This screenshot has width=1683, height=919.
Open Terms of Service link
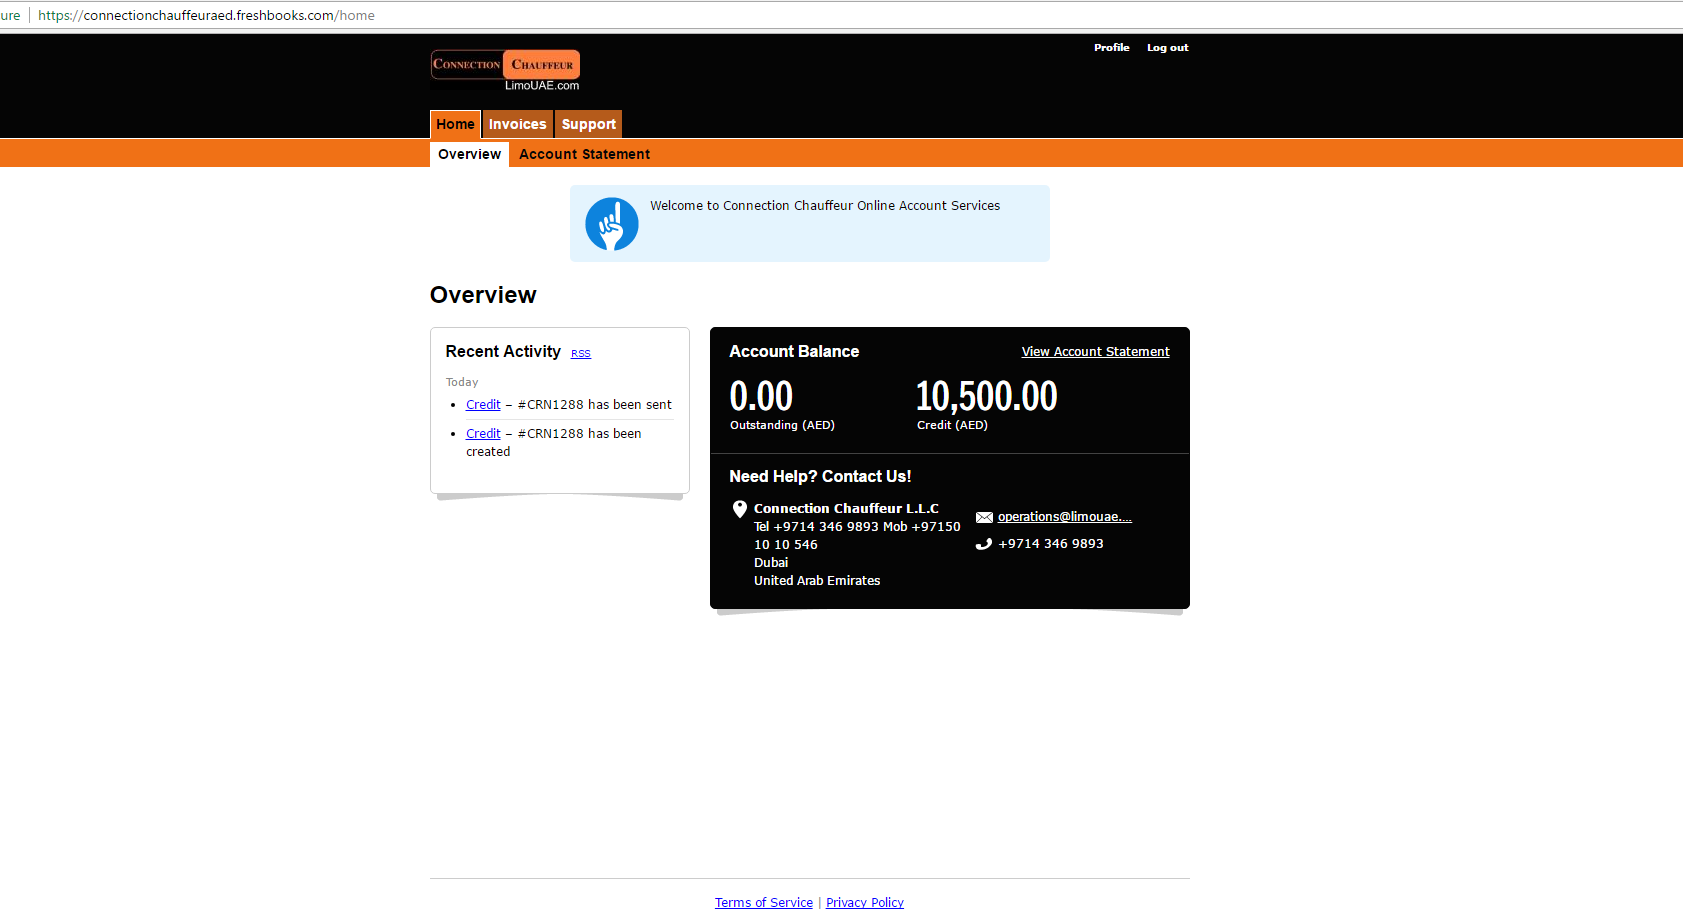pos(764,903)
